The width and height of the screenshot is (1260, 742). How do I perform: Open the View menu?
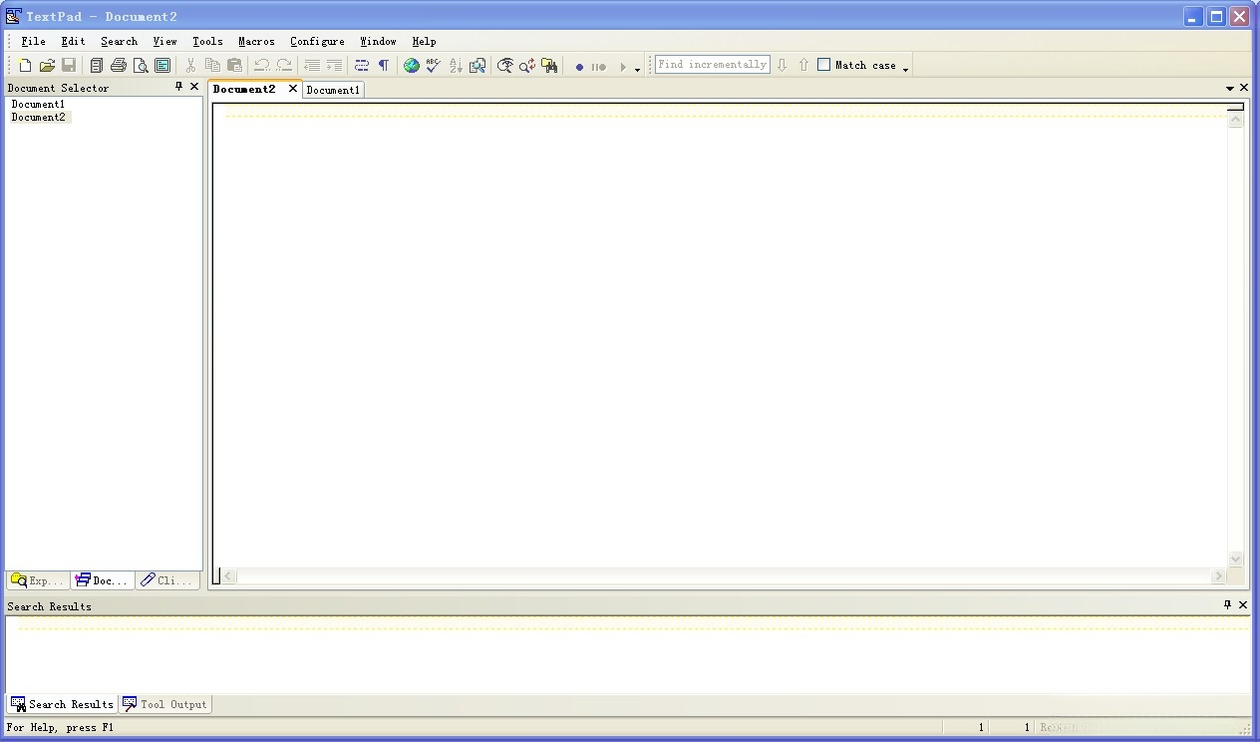point(165,41)
